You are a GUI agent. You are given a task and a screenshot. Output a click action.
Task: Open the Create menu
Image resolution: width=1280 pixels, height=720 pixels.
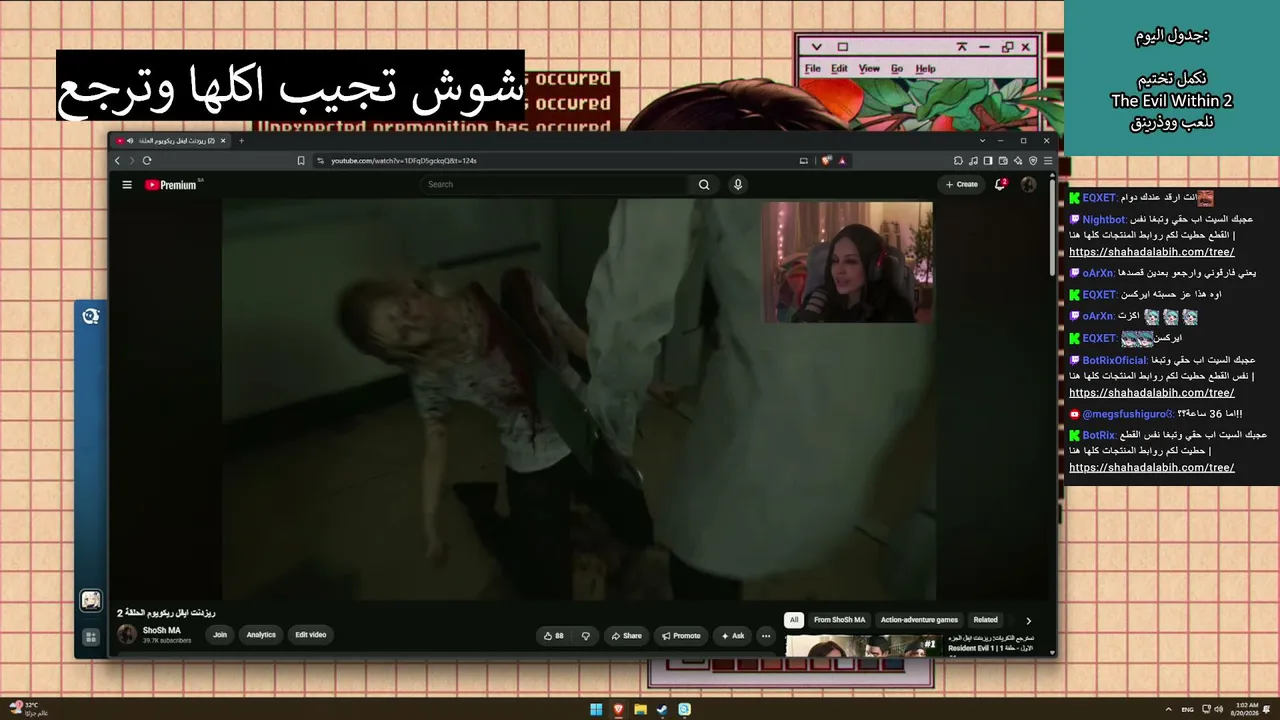[x=962, y=185]
